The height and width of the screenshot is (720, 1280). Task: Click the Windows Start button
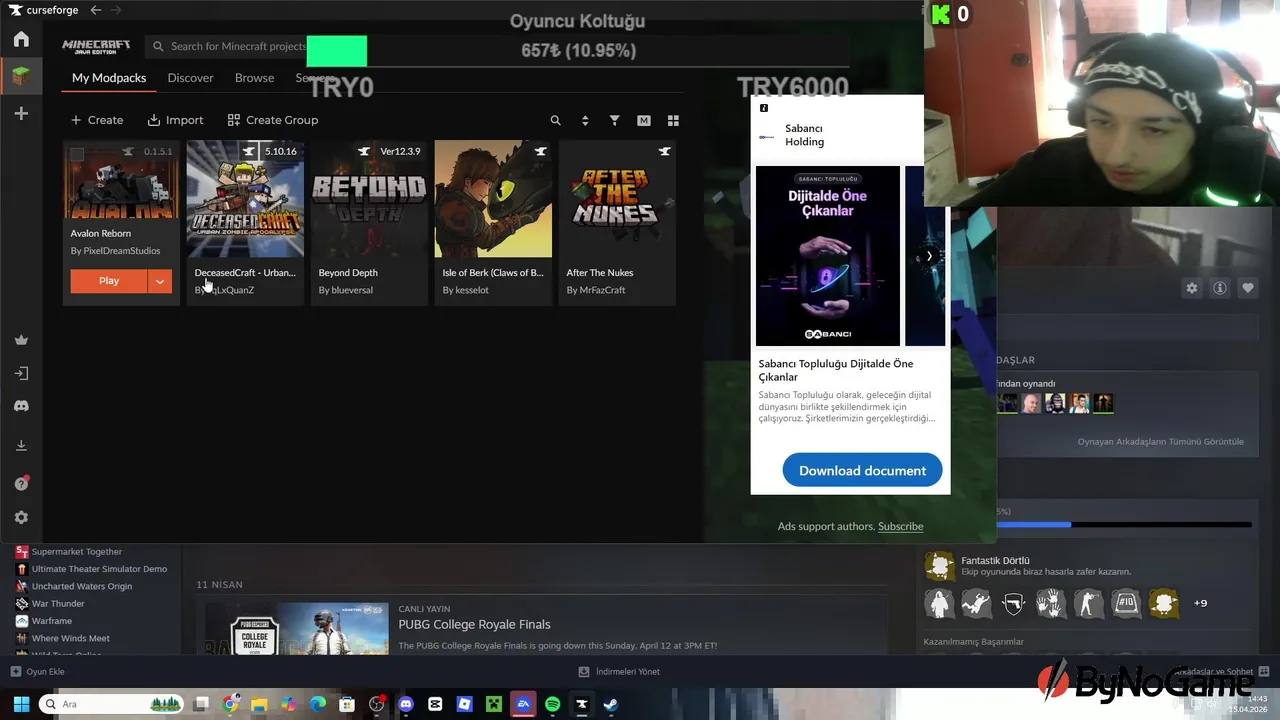pos(21,704)
